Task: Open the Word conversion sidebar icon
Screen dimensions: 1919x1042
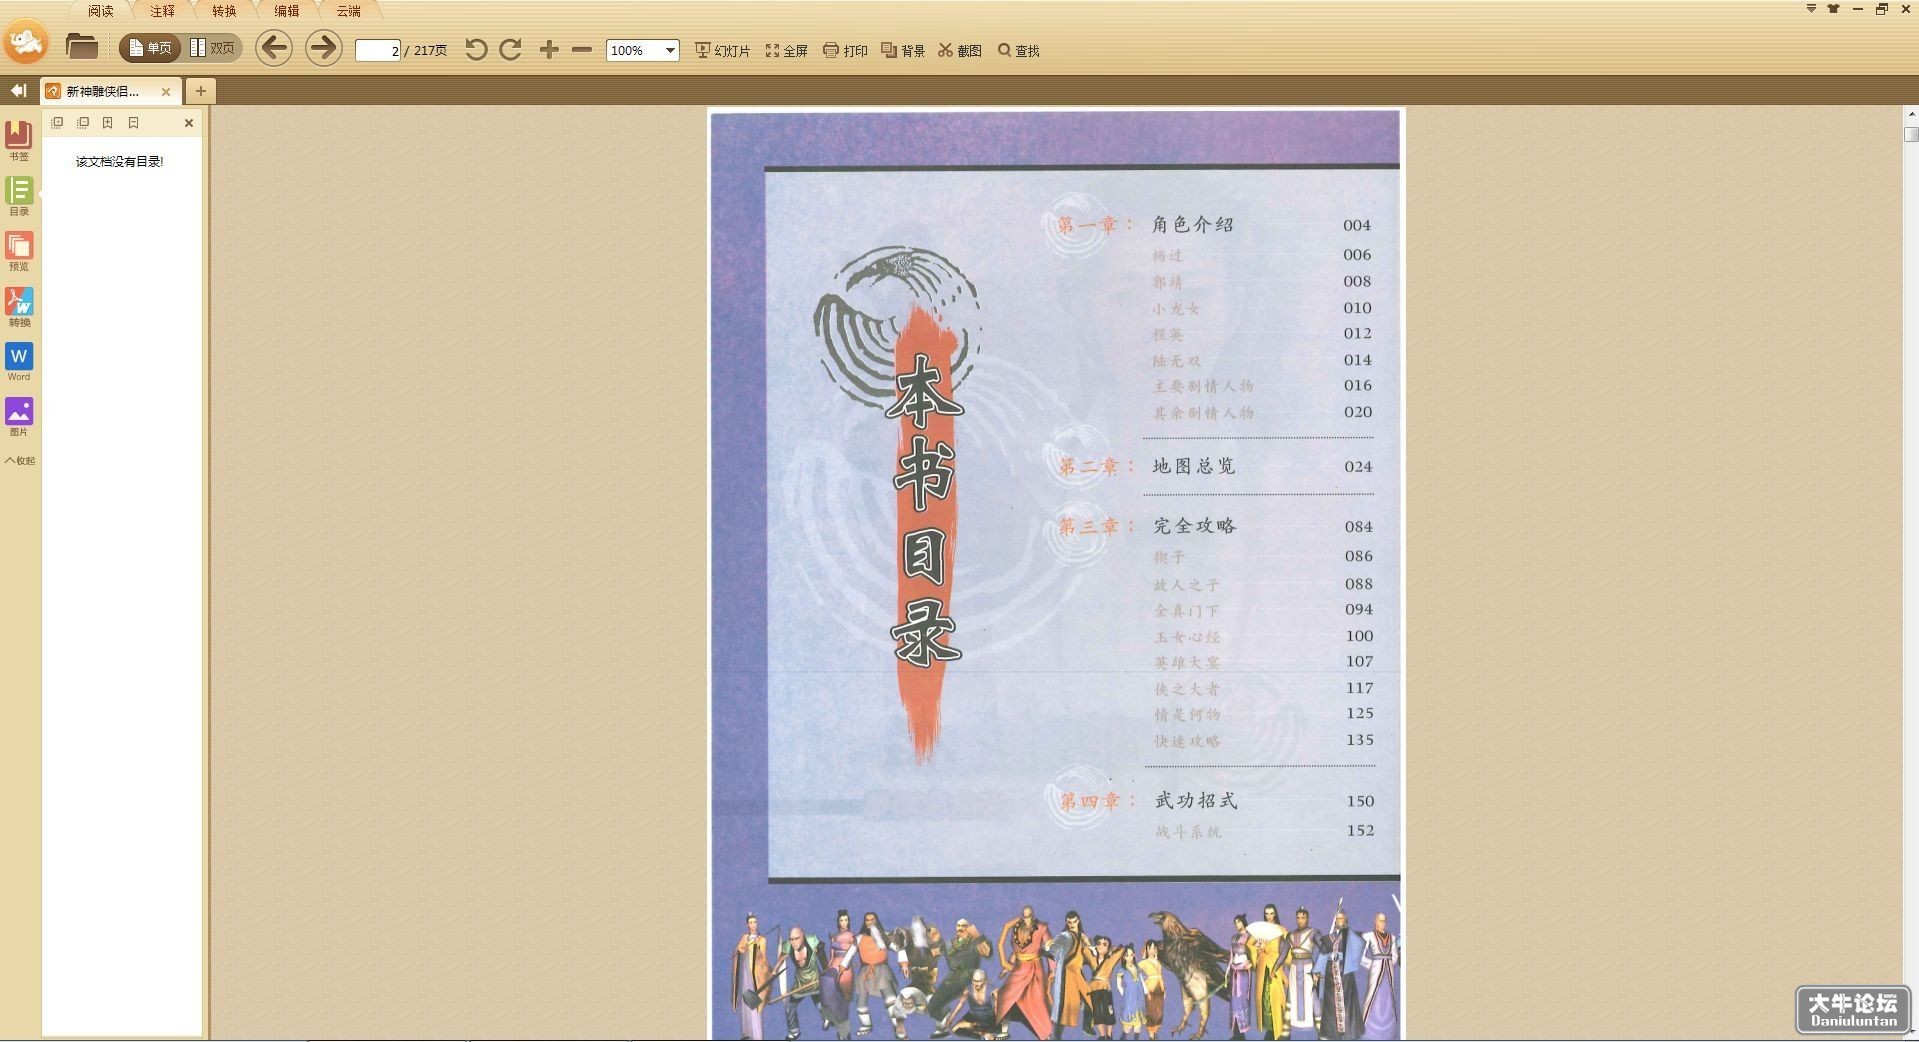Action: tap(19, 362)
